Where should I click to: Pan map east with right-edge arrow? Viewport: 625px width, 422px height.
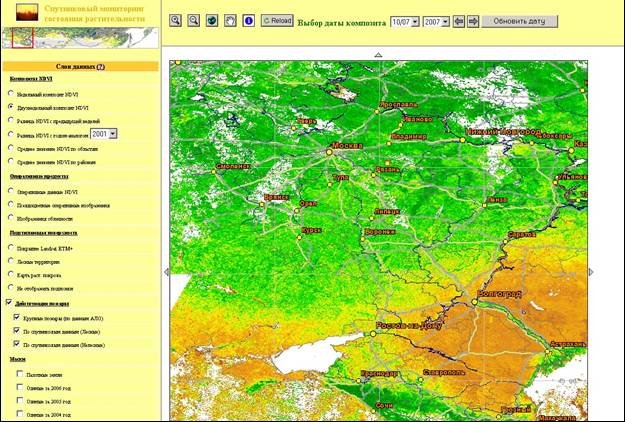(x=590, y=271)
